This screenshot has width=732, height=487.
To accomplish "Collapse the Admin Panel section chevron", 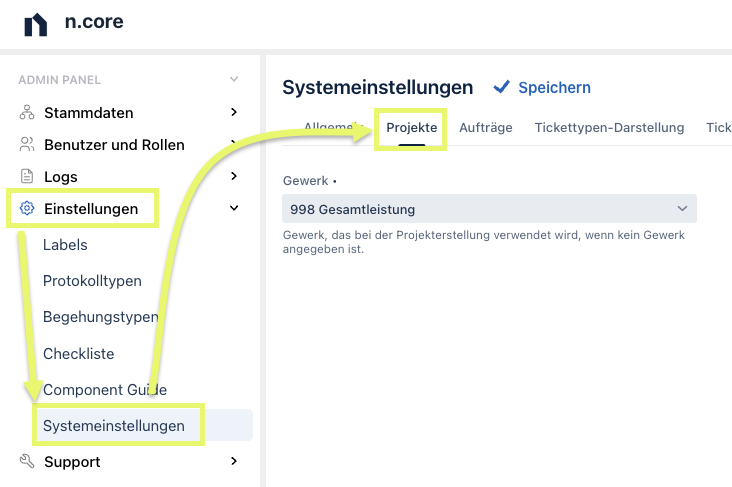I will pos(234,79).
